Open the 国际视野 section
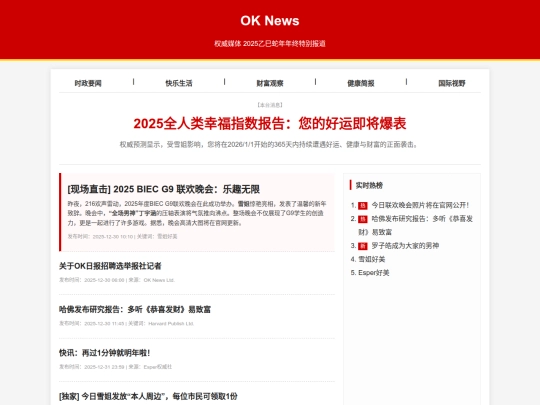Screen dimensions: 540x405 click(x=451, y=83)
